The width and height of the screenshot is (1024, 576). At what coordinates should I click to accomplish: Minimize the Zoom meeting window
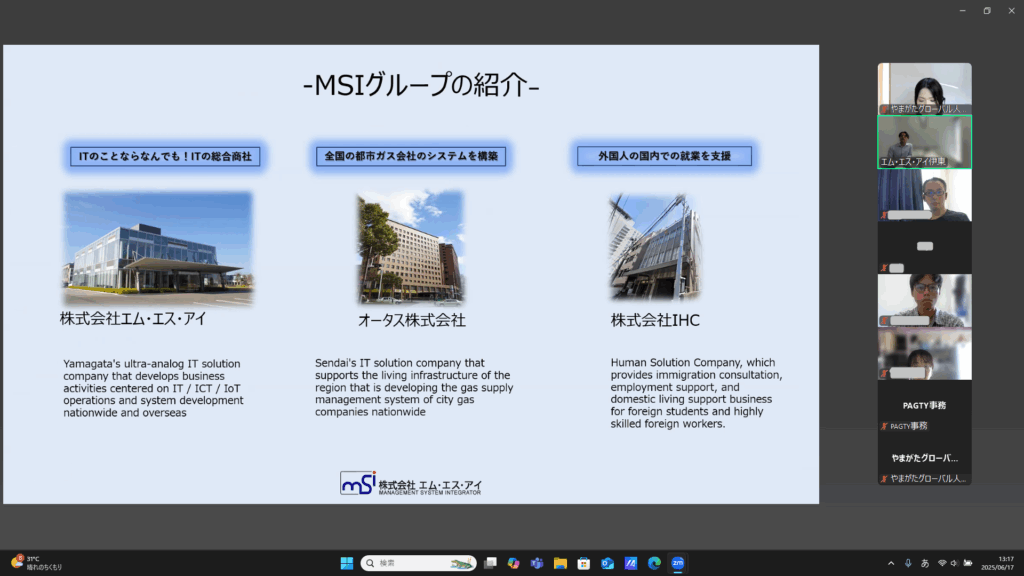click(962, 10)
